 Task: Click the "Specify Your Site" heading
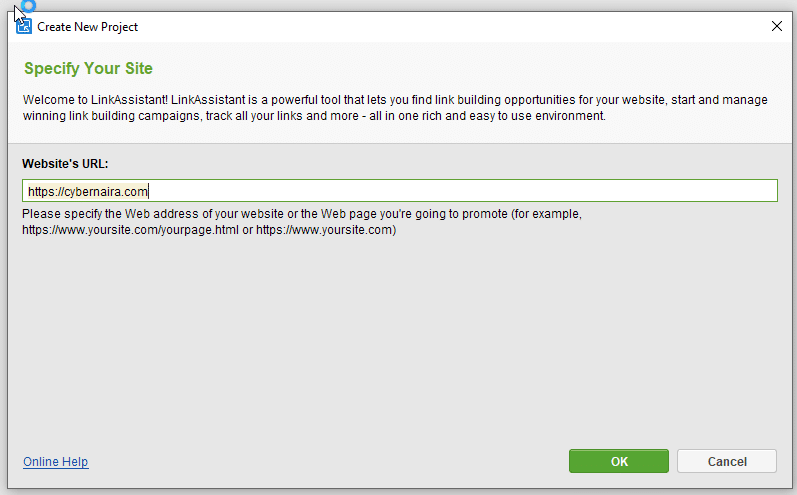(88, 69)
